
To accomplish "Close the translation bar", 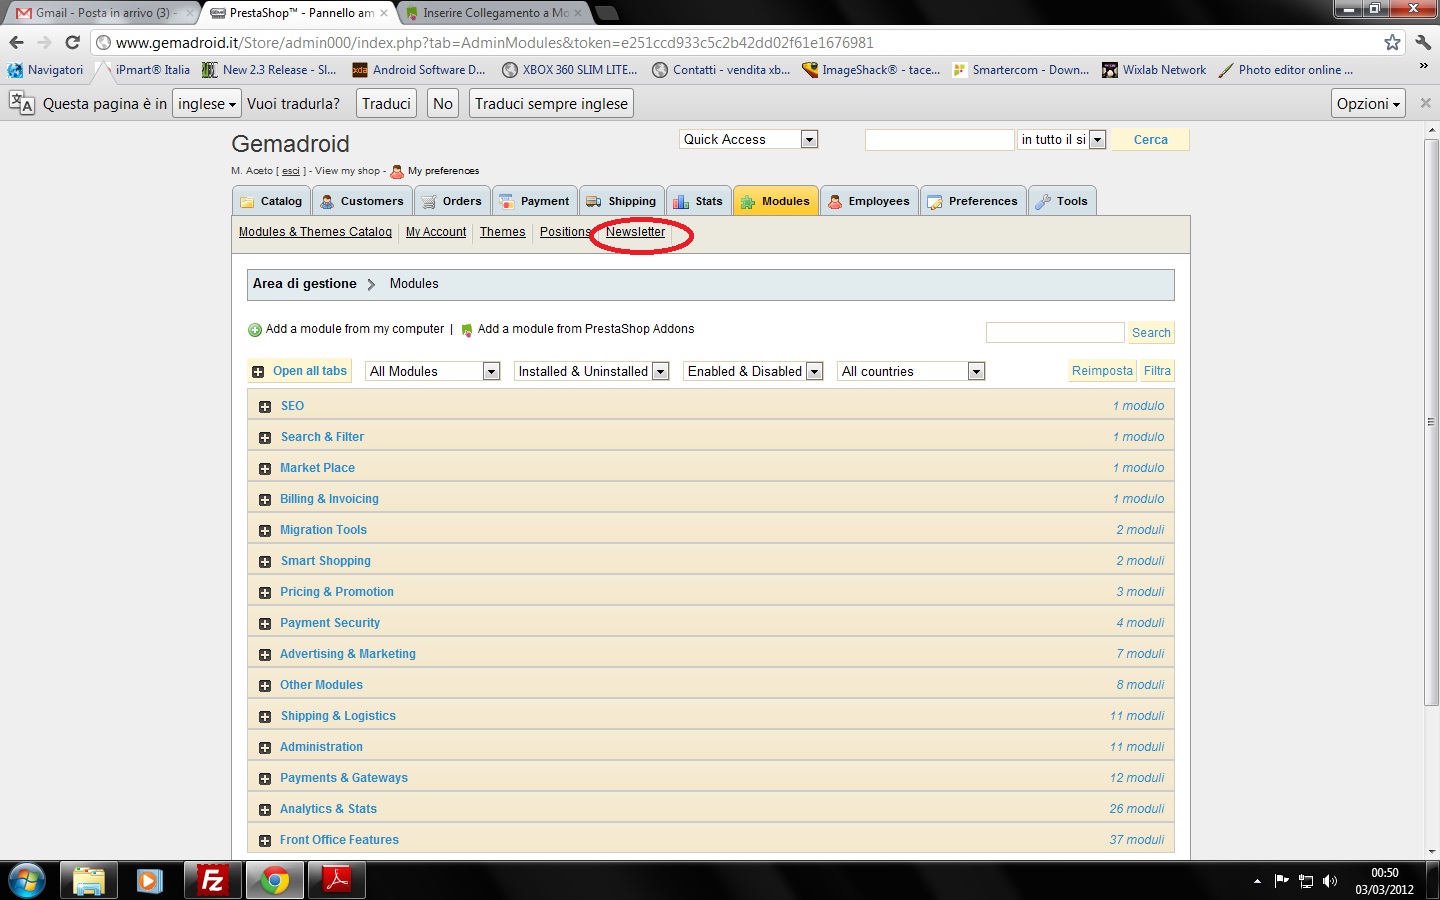I will pos(1426,103).
